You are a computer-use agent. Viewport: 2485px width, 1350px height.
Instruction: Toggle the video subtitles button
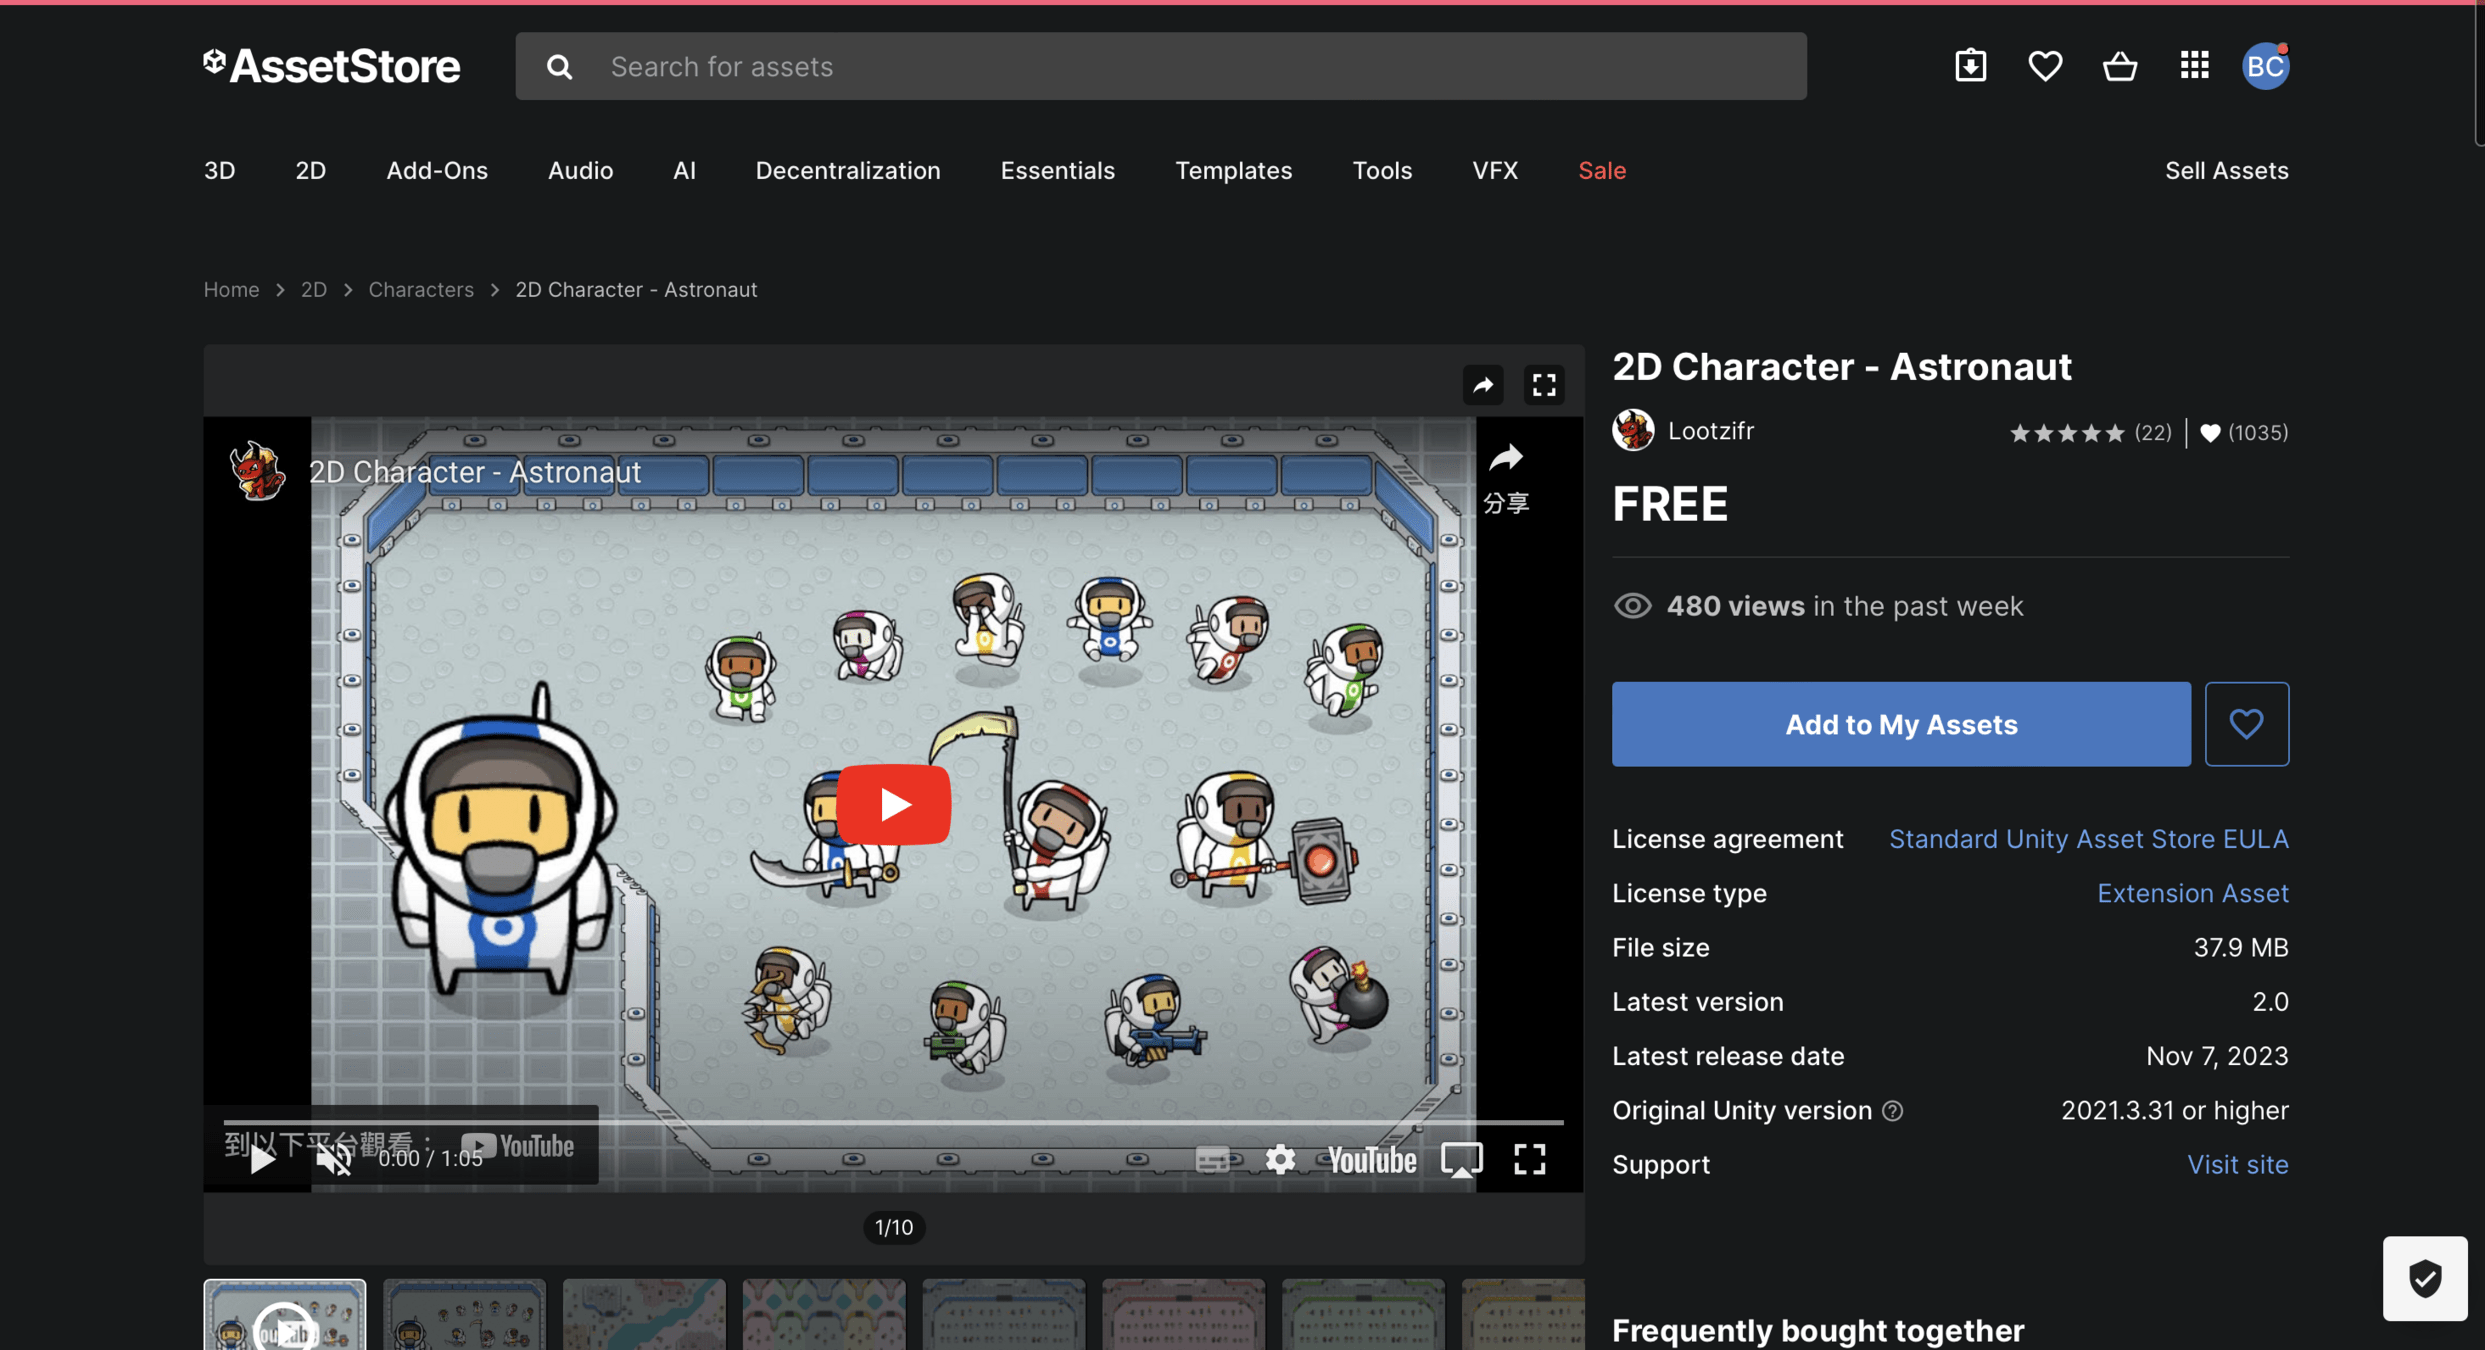click(1212, 1159)
